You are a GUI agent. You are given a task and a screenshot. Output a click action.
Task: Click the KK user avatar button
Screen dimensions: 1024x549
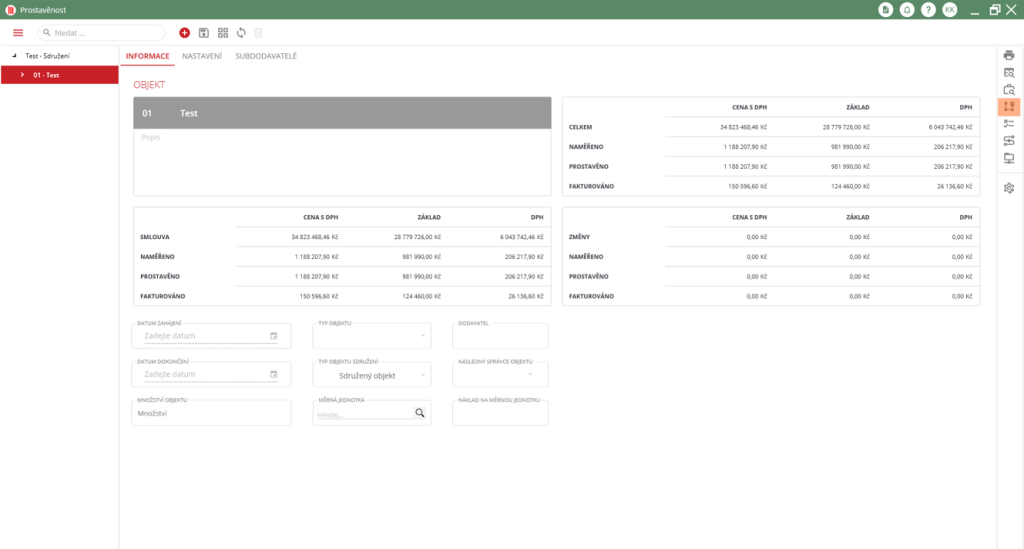[x=950, y=9]
